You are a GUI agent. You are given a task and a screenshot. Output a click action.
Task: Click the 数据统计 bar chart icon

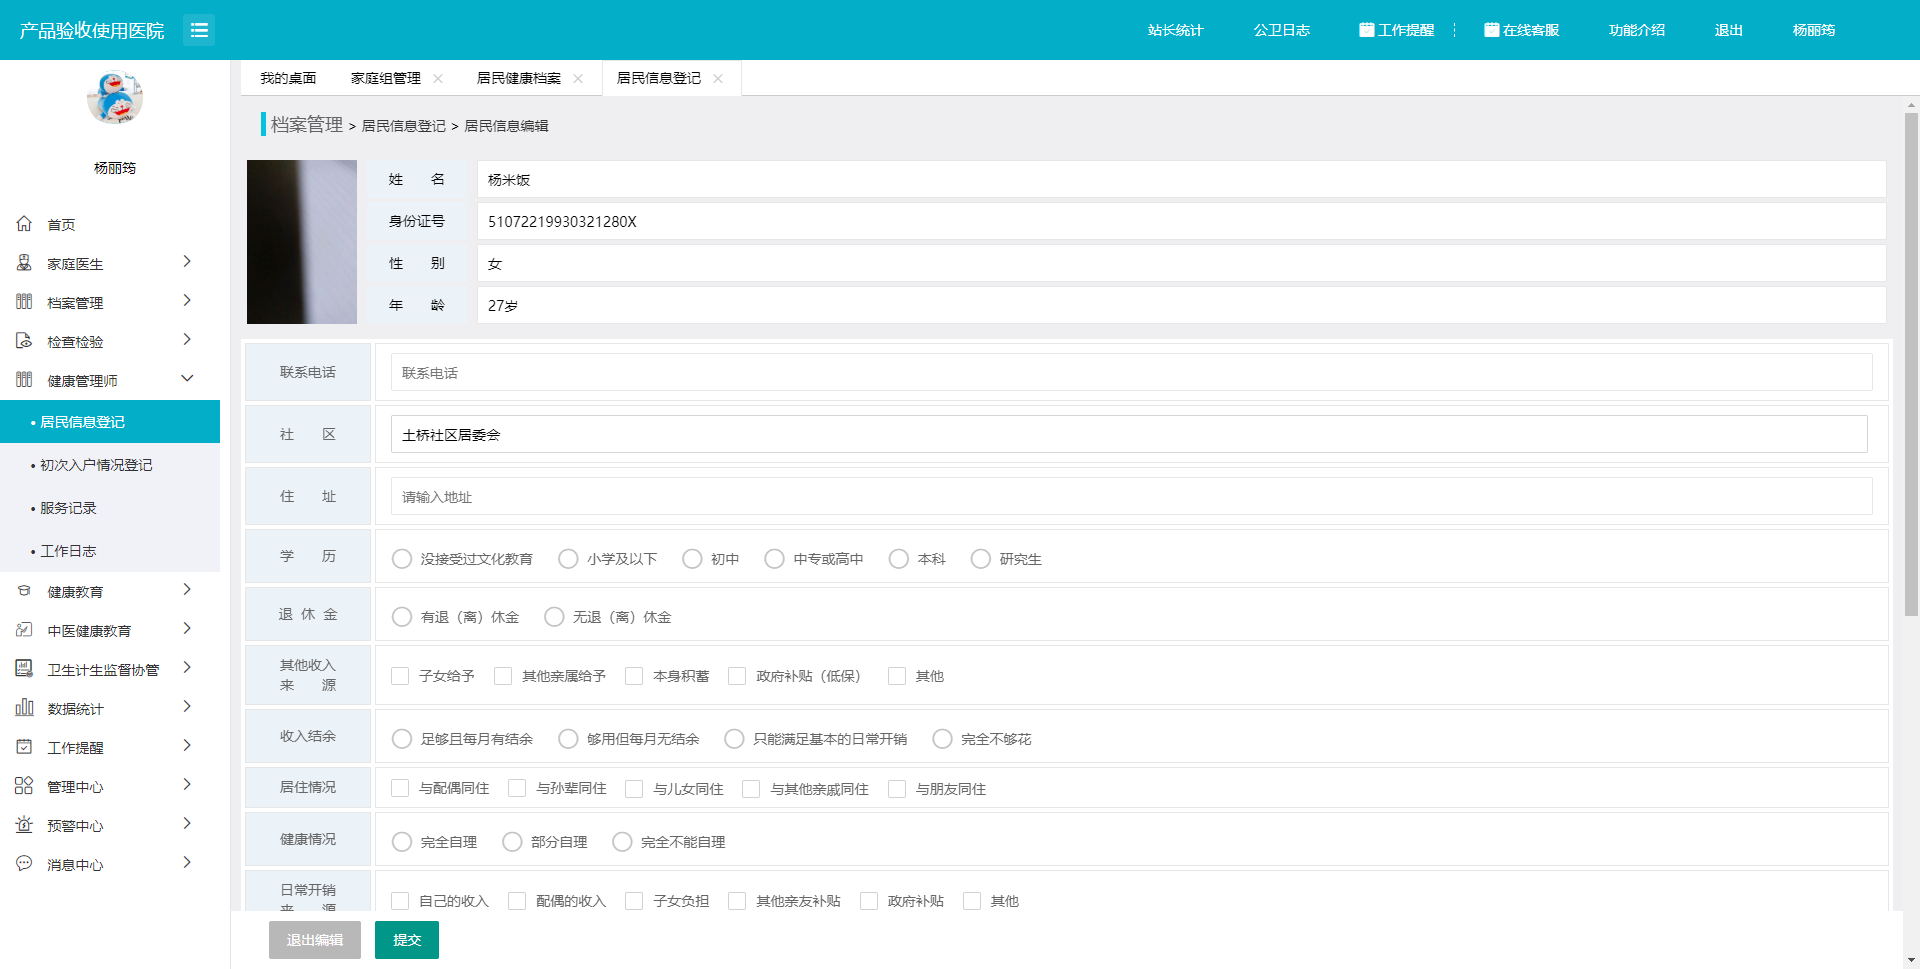point(24,708)
